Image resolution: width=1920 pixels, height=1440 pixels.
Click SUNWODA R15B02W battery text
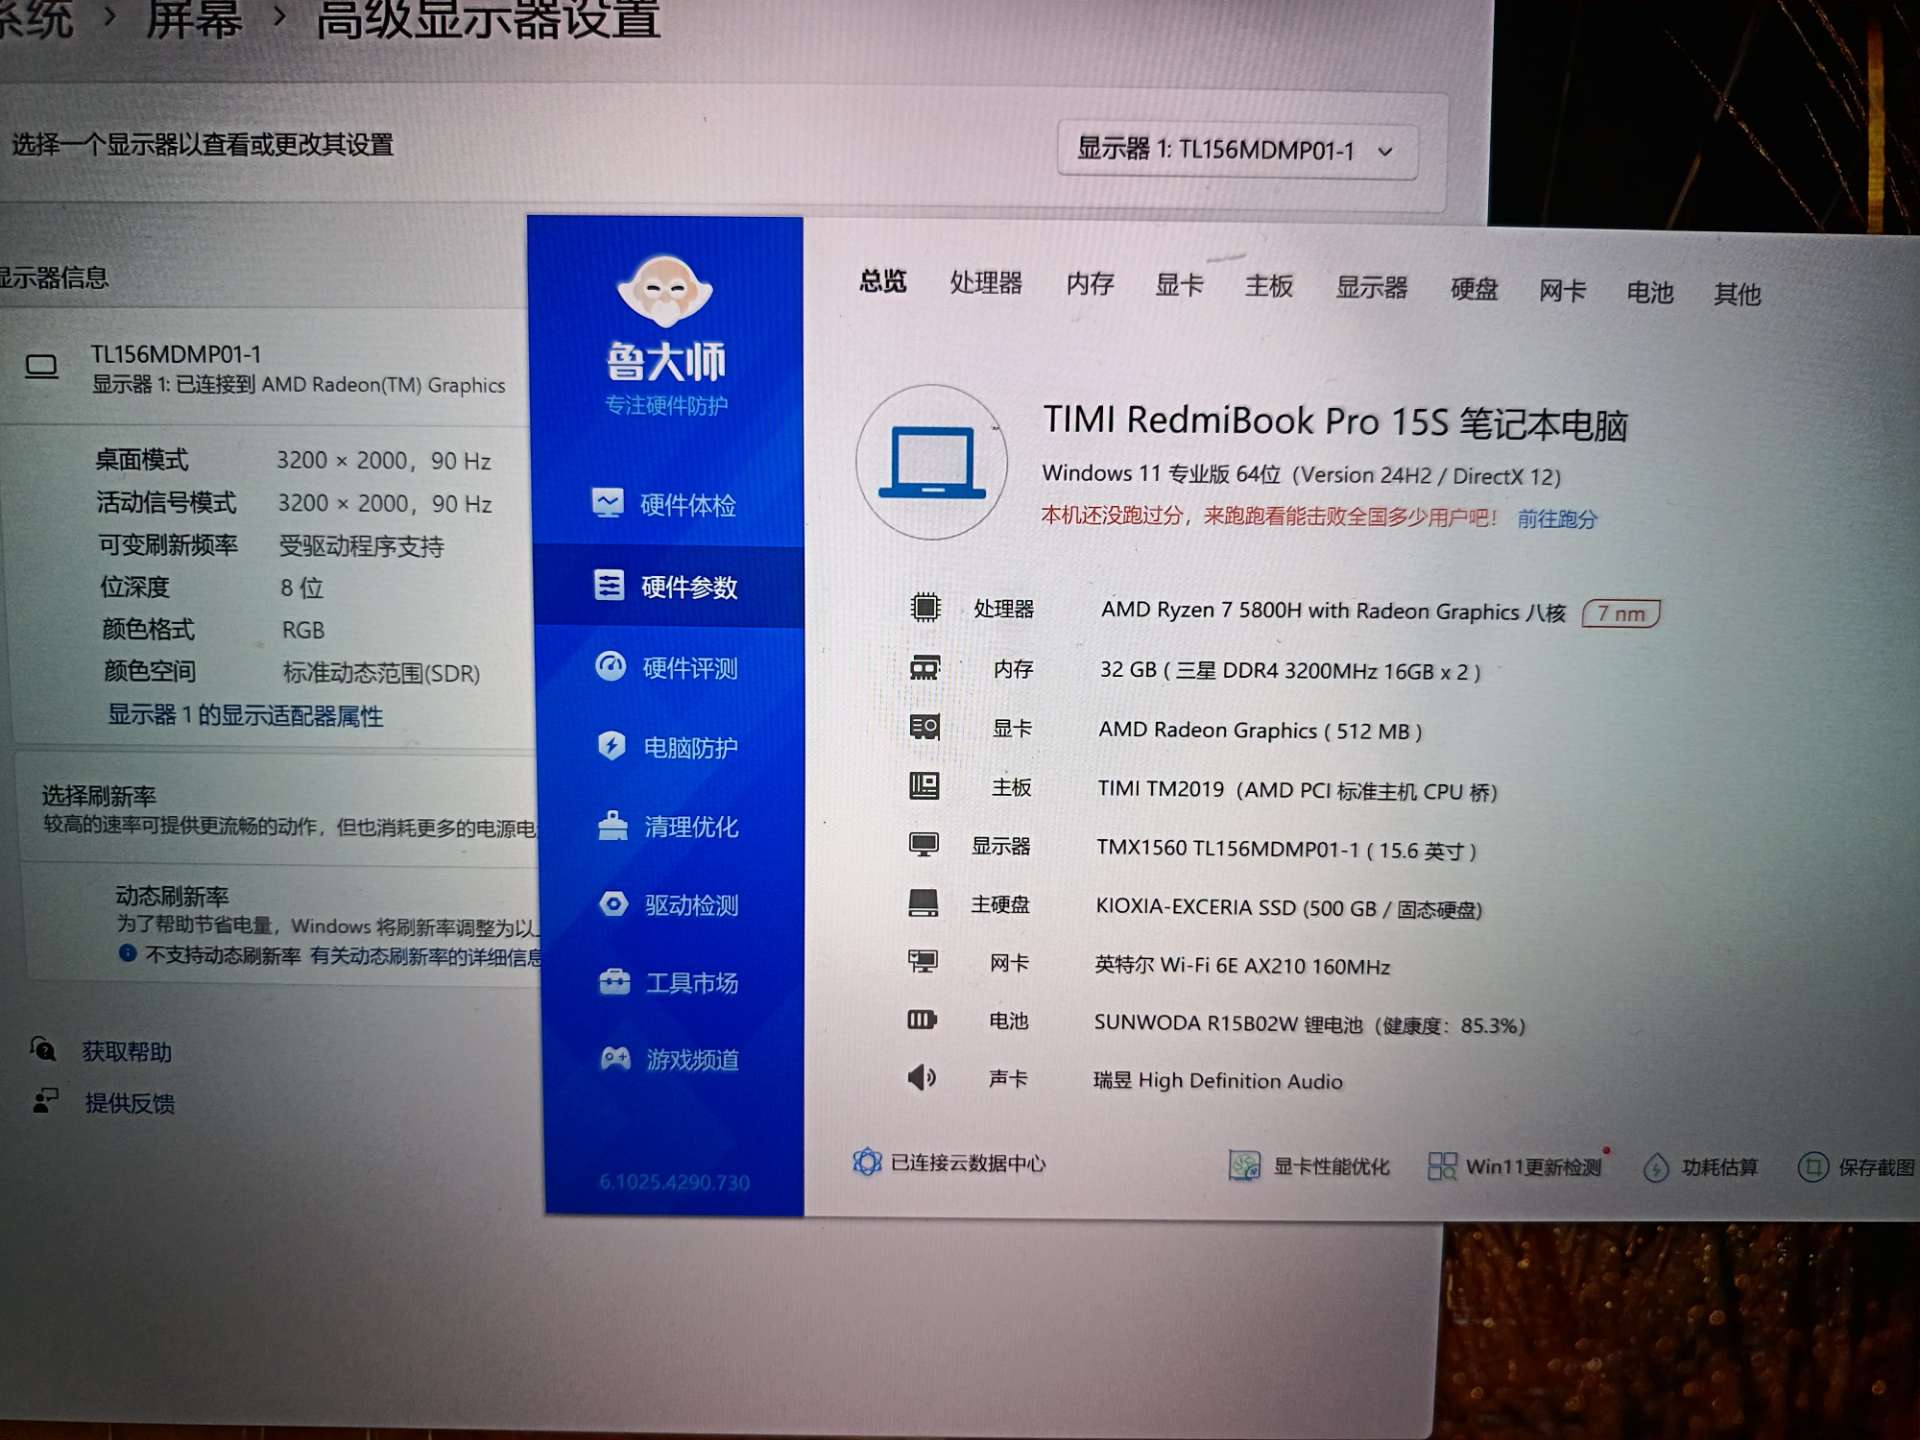pos(1309,1023)
